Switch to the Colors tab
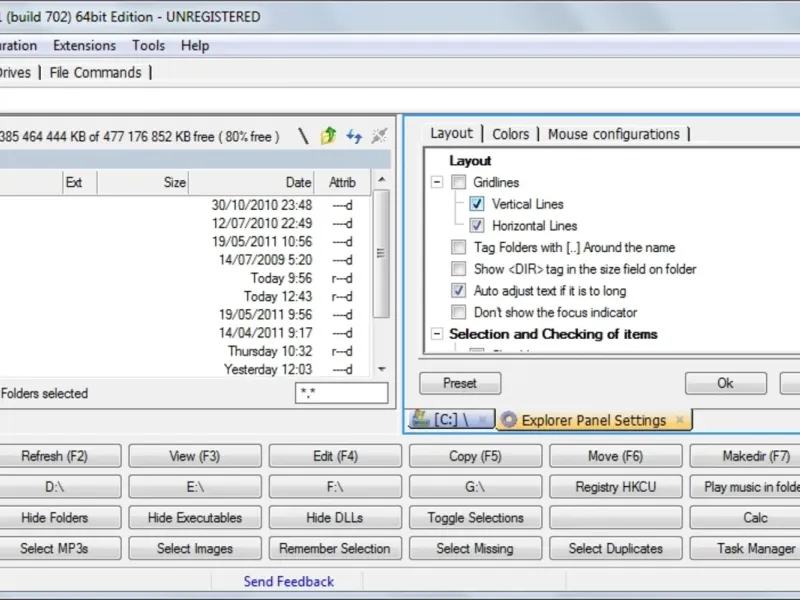The height and width of the screenshot is (600, 800). [510, 134]
